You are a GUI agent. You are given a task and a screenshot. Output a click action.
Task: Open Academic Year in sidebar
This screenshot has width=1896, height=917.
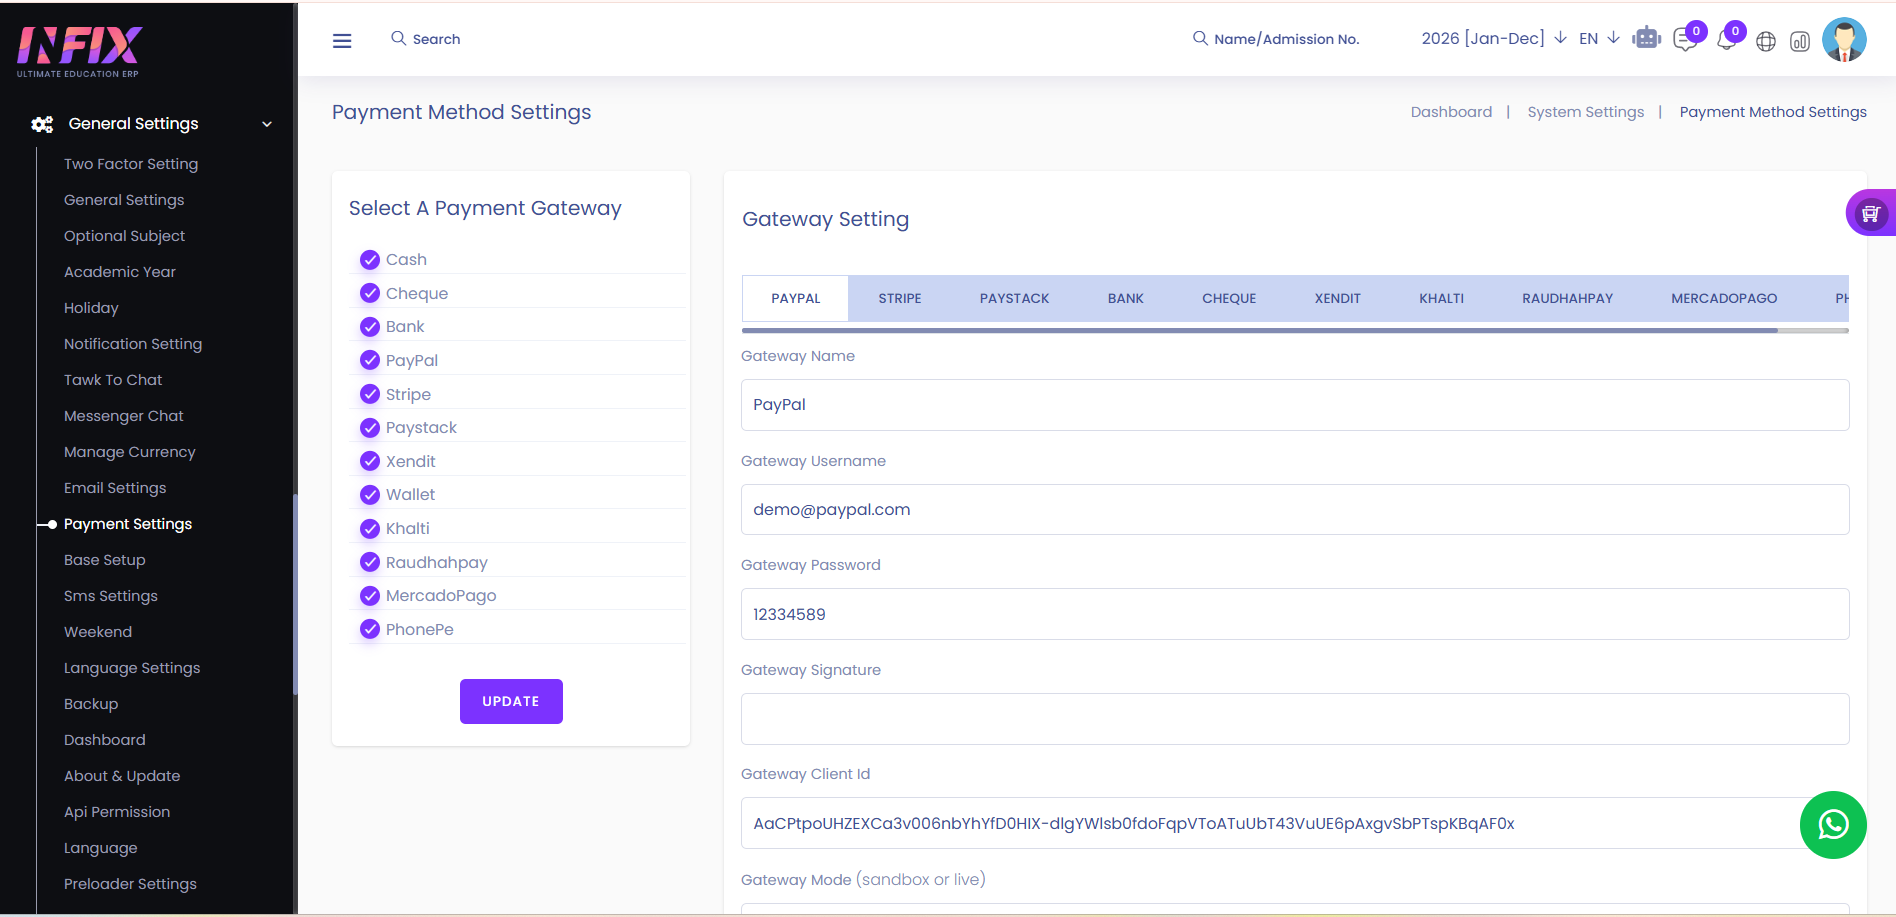click(x=120, y=272)
